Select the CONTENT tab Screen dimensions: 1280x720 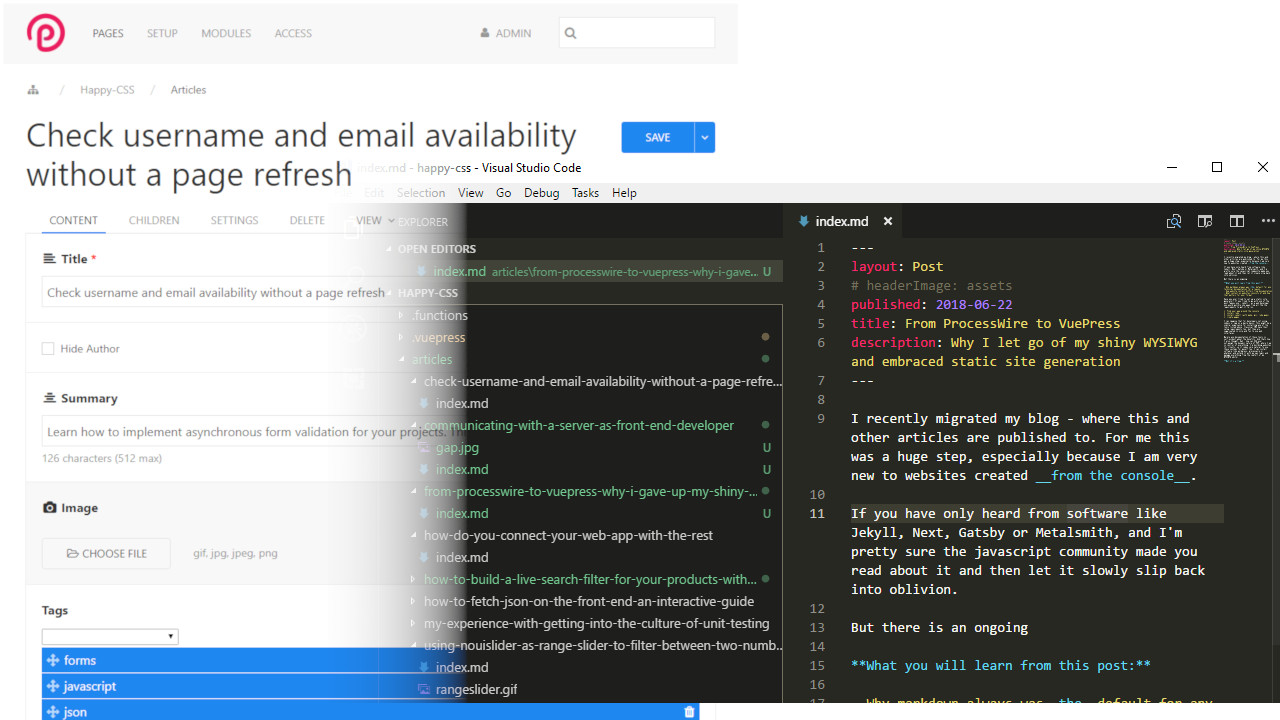point(74,220)
